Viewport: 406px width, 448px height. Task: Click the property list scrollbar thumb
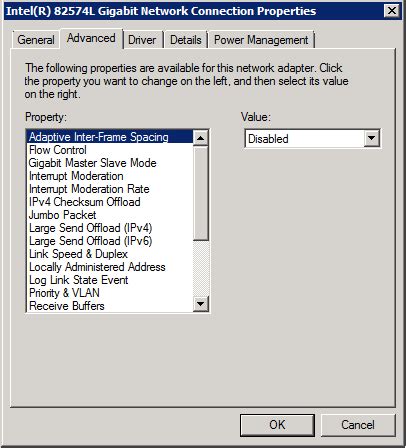[x=201, y=193]
